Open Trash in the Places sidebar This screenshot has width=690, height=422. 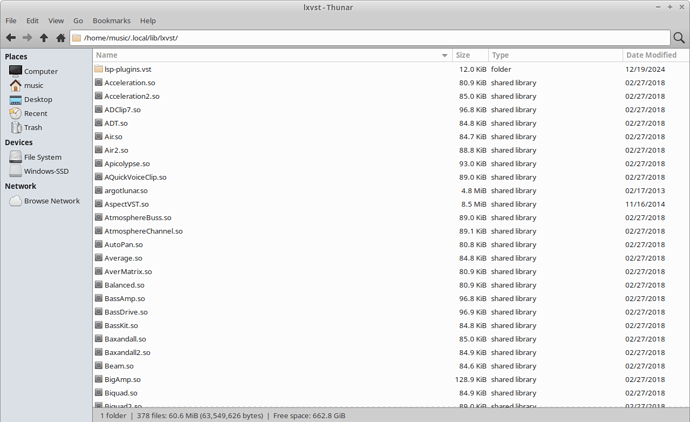tap(33, 127)
